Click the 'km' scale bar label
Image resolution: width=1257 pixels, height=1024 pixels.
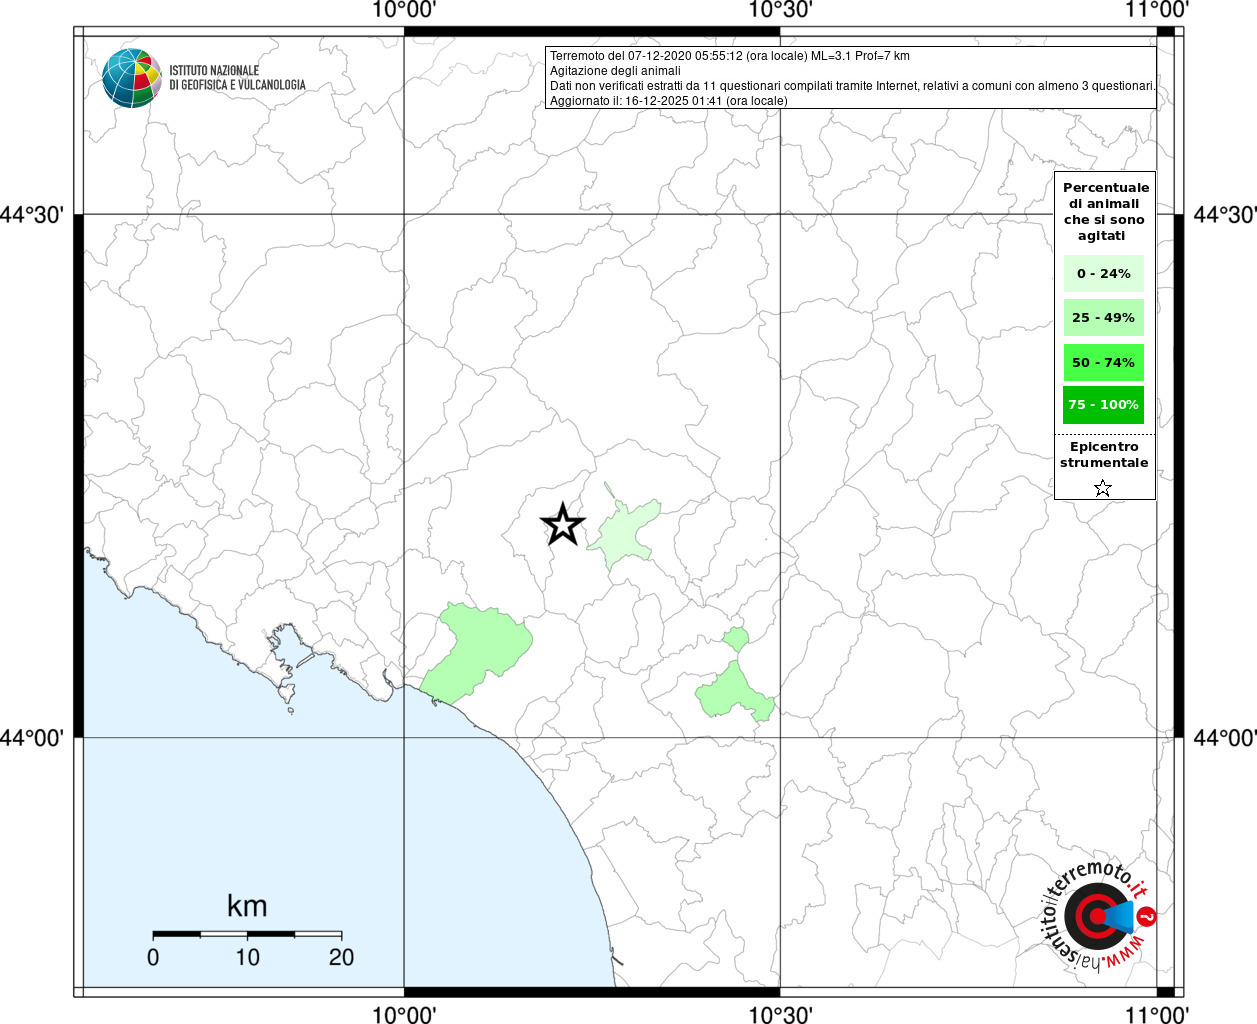[x=247, y=906]
